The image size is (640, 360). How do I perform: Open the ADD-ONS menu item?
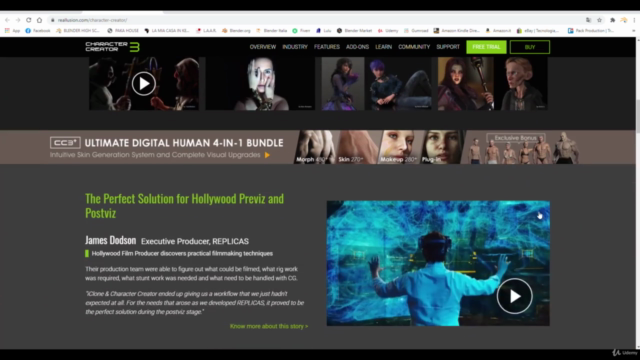point(358,47)
